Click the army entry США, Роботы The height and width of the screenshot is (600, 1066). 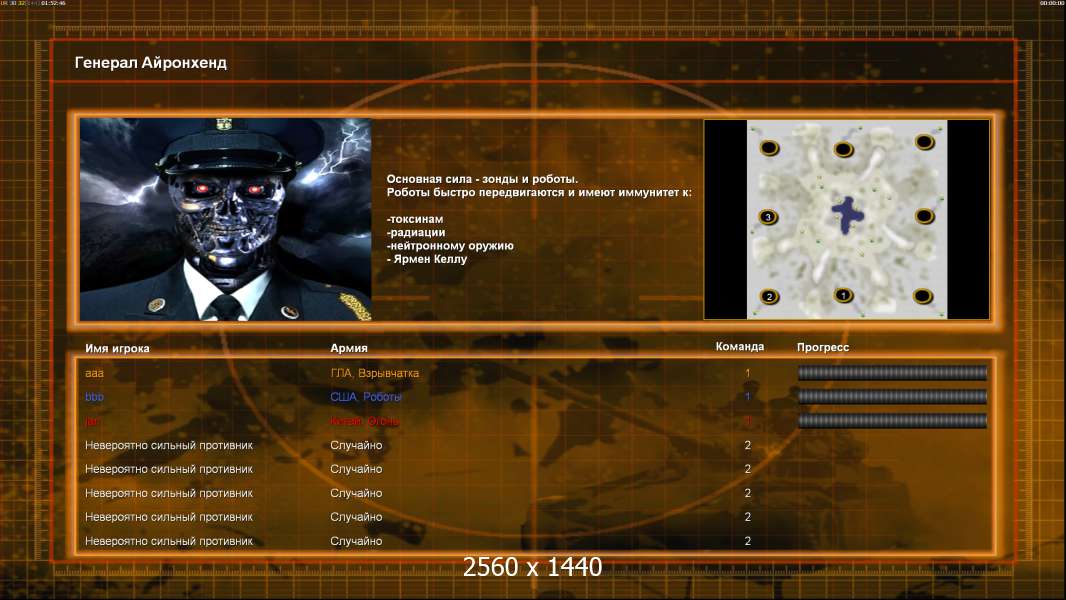[x=366, y=397]
